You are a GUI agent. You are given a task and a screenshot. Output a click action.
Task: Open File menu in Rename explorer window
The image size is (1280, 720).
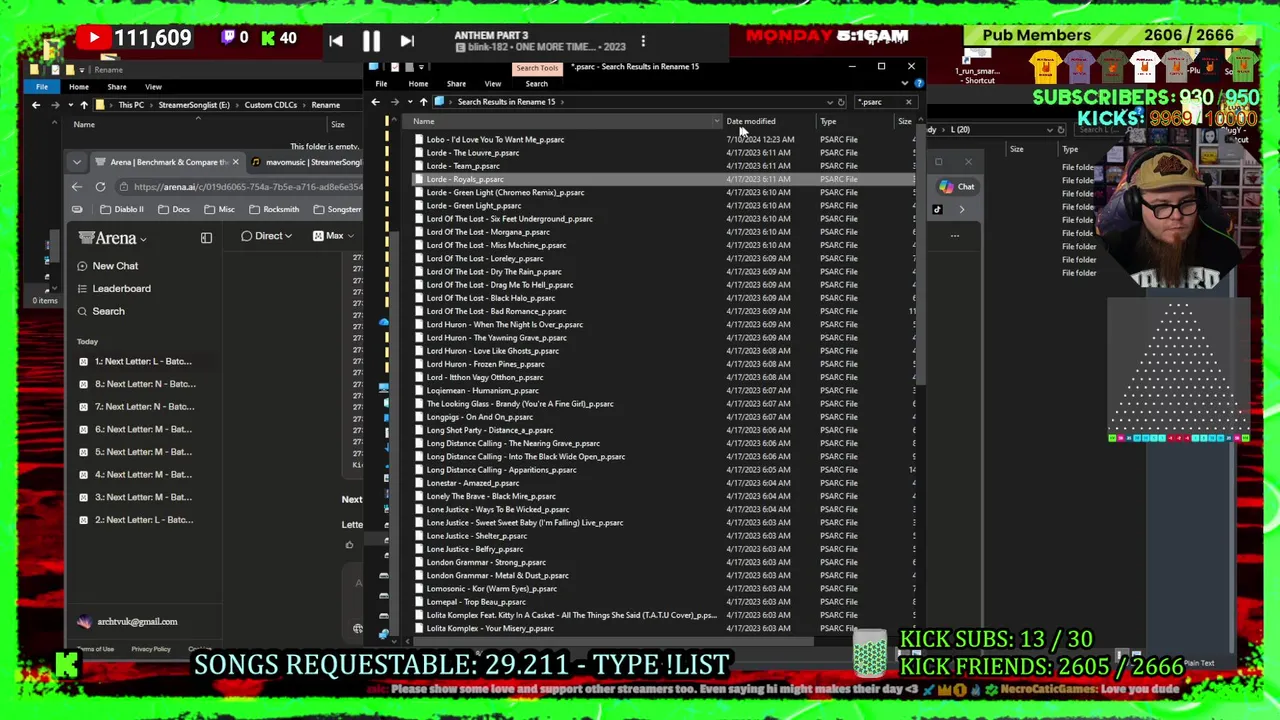pyautogui.click(x=42, y=87)
